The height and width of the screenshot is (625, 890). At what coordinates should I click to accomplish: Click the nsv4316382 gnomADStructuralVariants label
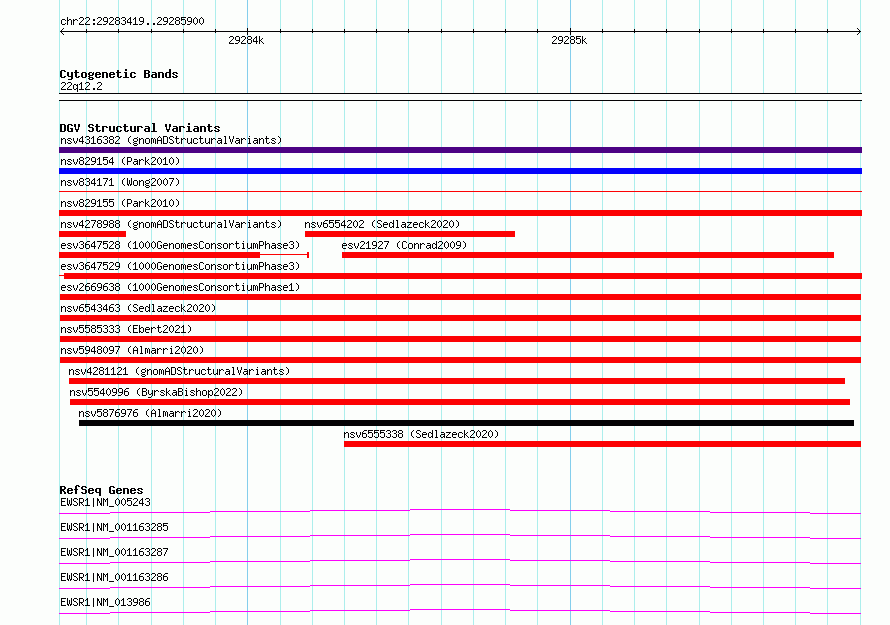click(171, 140)
